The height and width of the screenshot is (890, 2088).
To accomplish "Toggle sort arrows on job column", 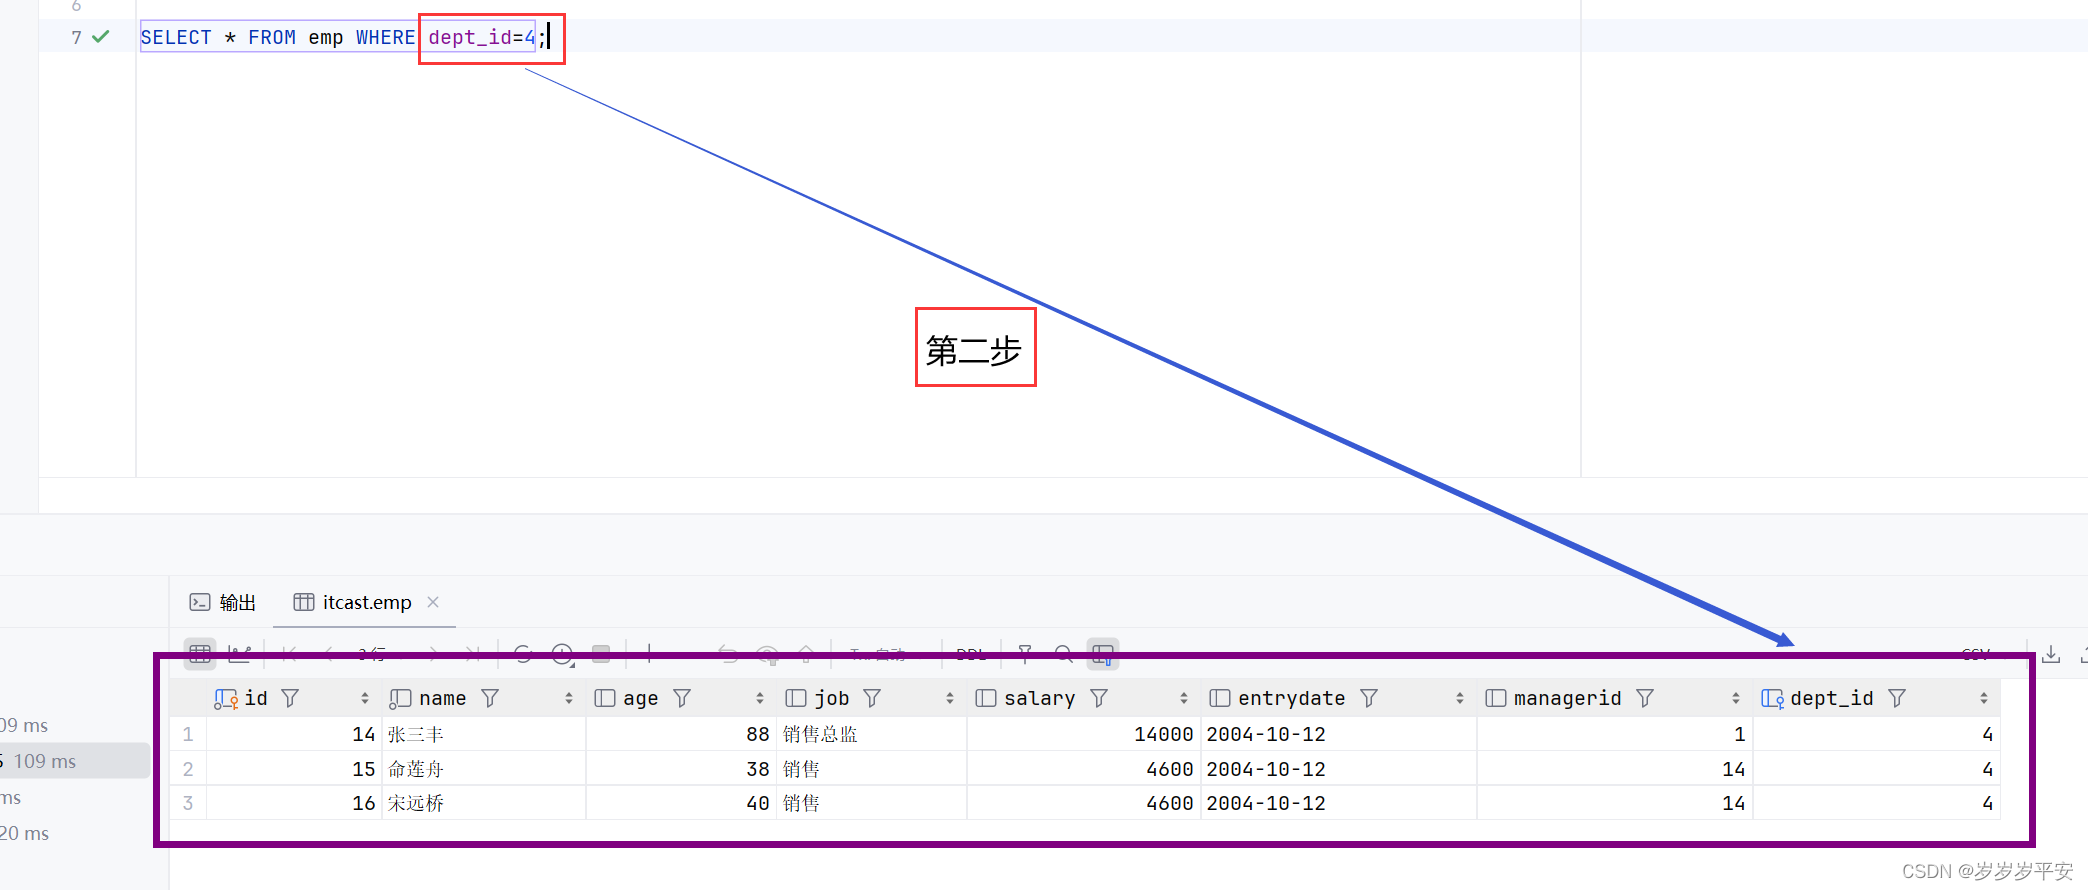I will click(x=950, y=698).
